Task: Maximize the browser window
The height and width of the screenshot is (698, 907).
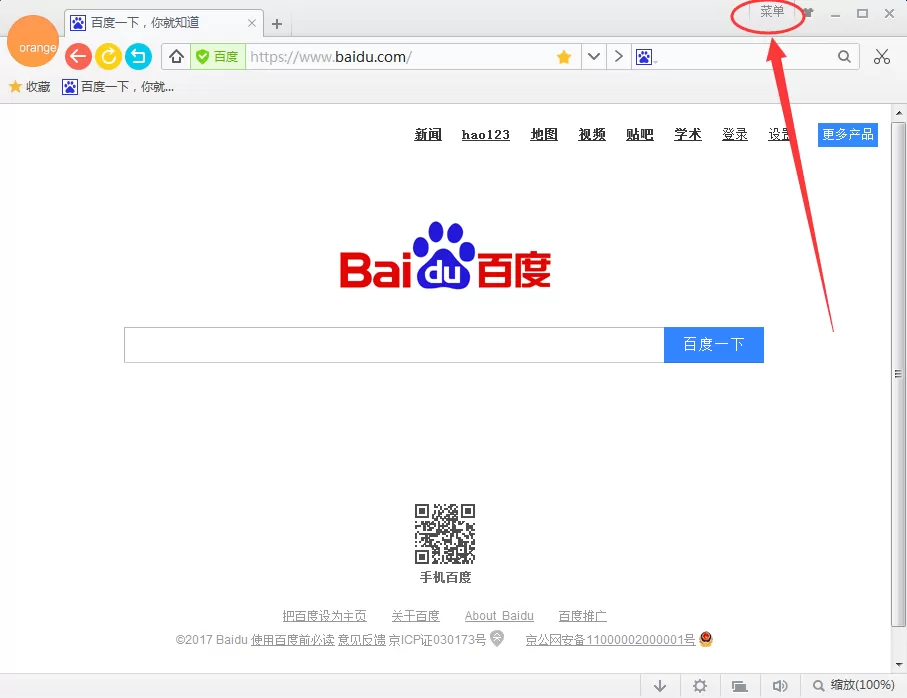Action: [x=862, y=13]
